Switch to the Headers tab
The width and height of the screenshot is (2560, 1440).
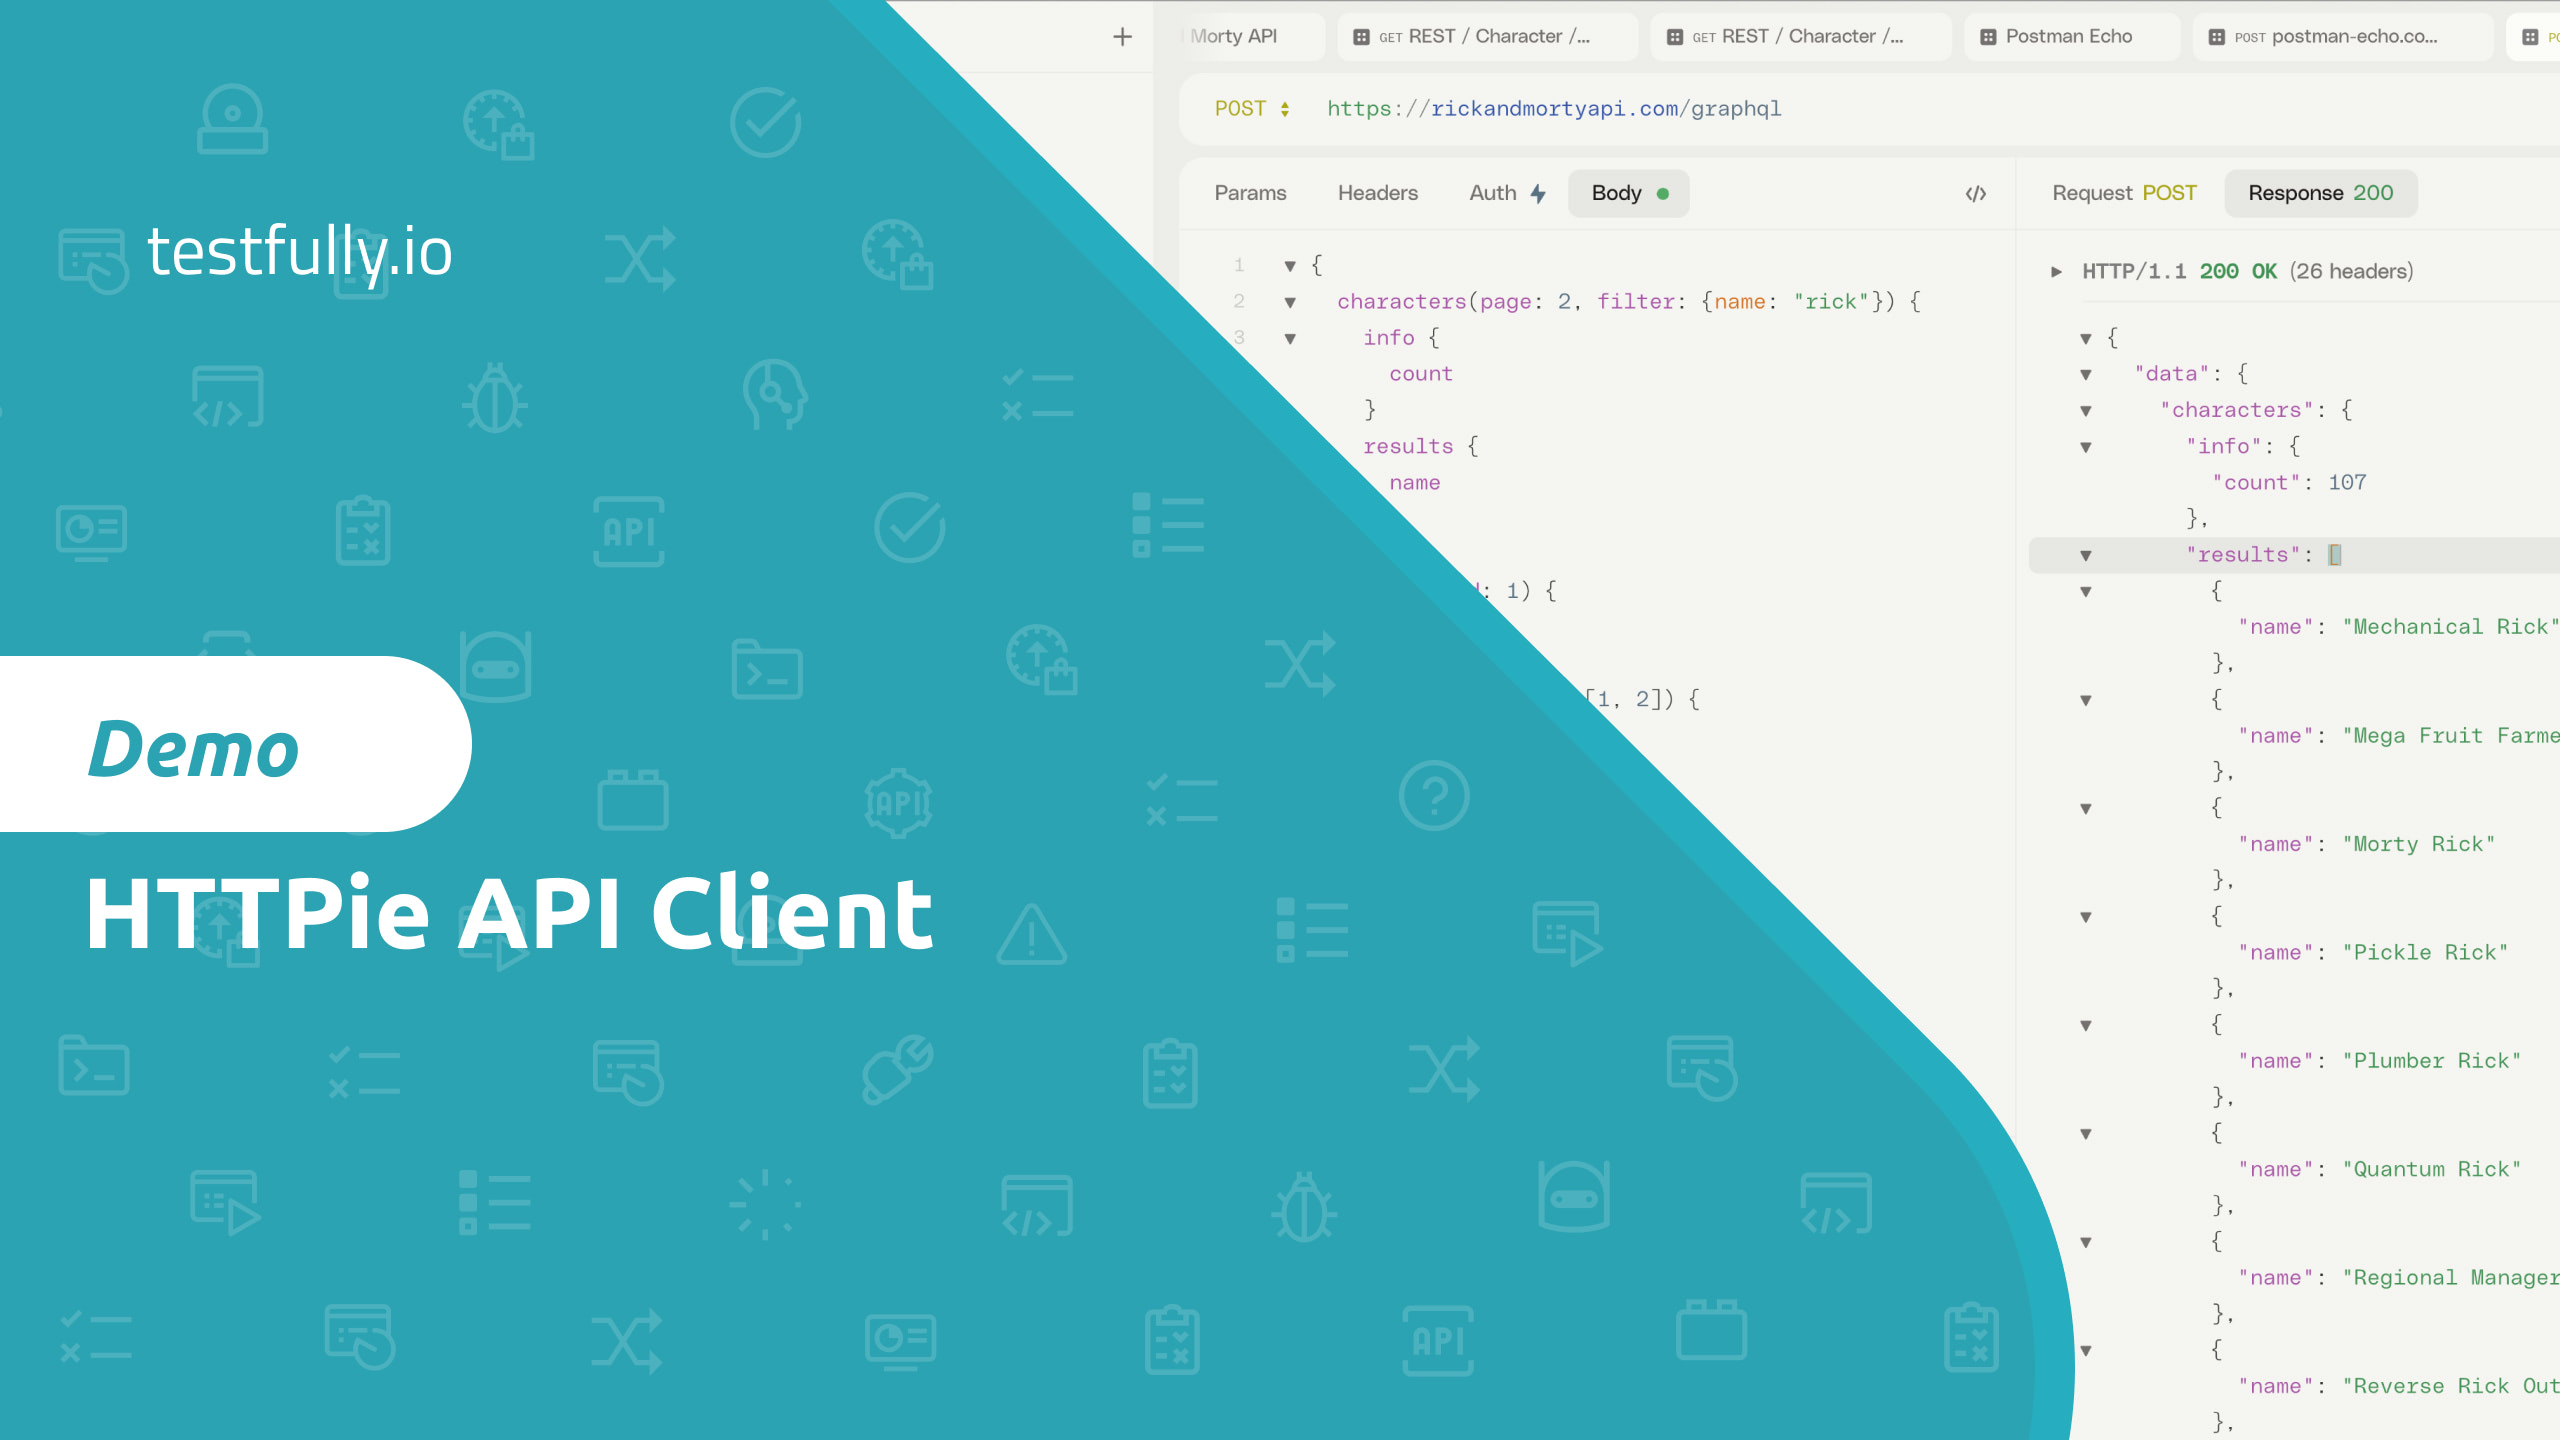1377,192
